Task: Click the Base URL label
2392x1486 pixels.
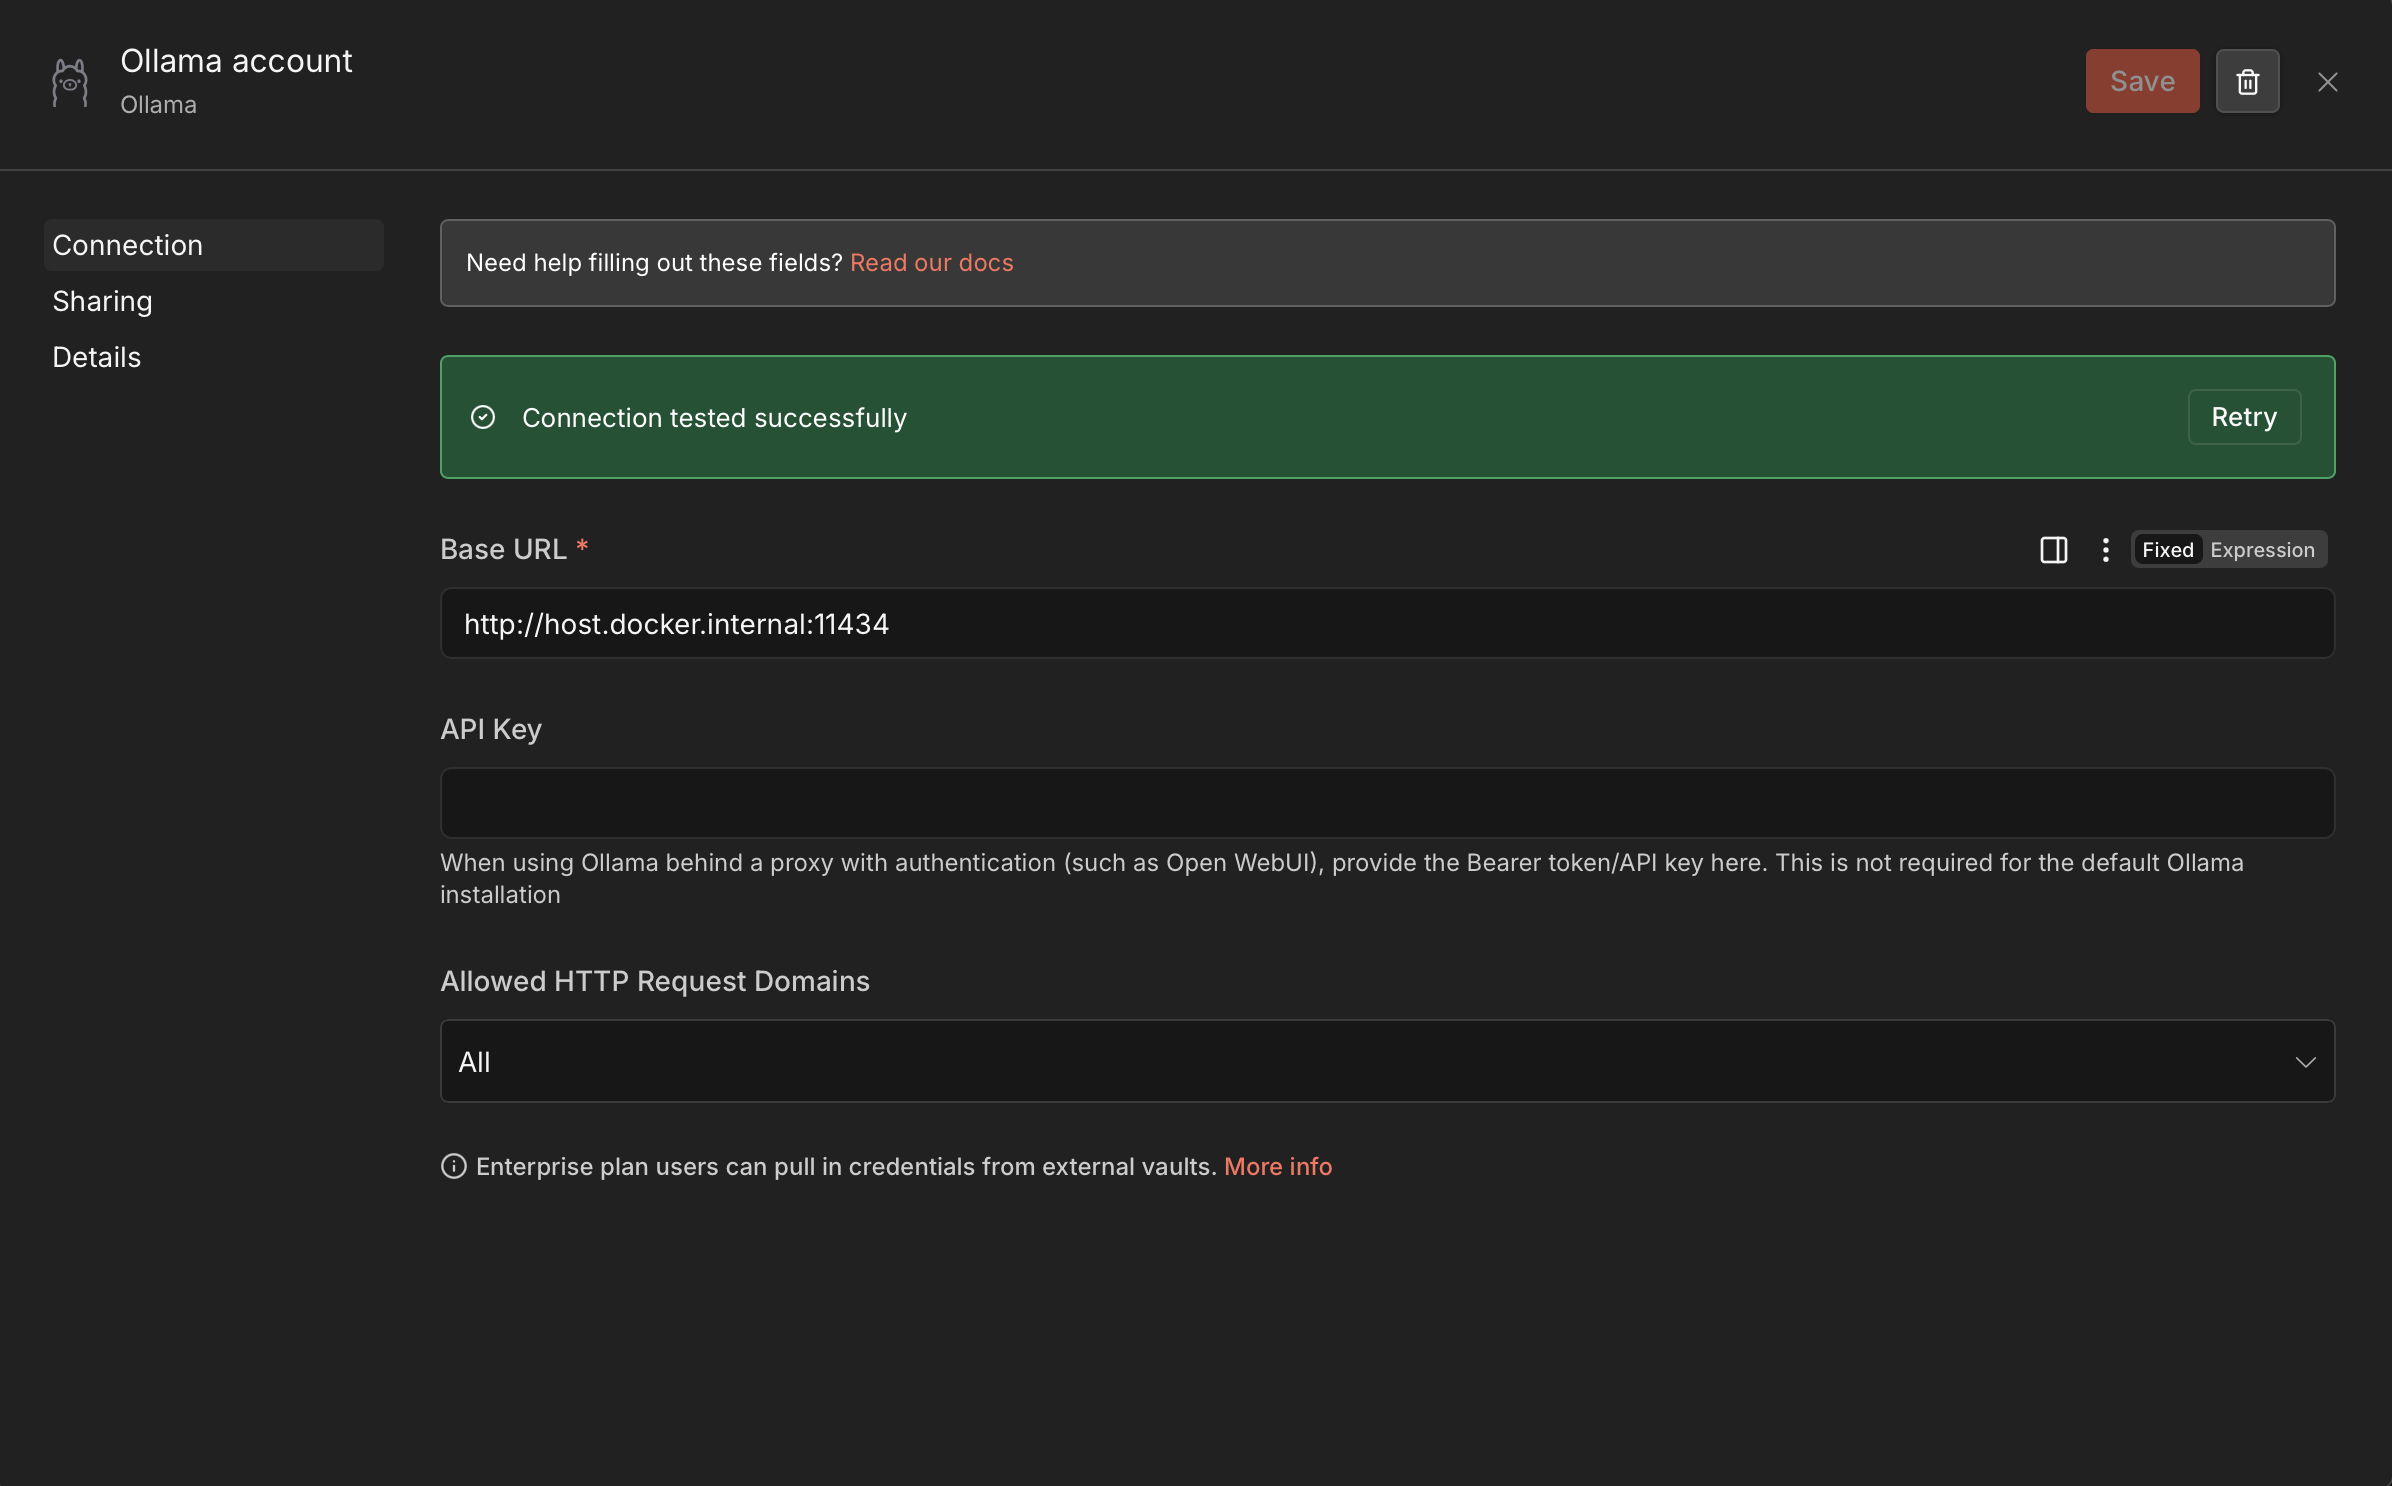Action: (x=503, y=549)
